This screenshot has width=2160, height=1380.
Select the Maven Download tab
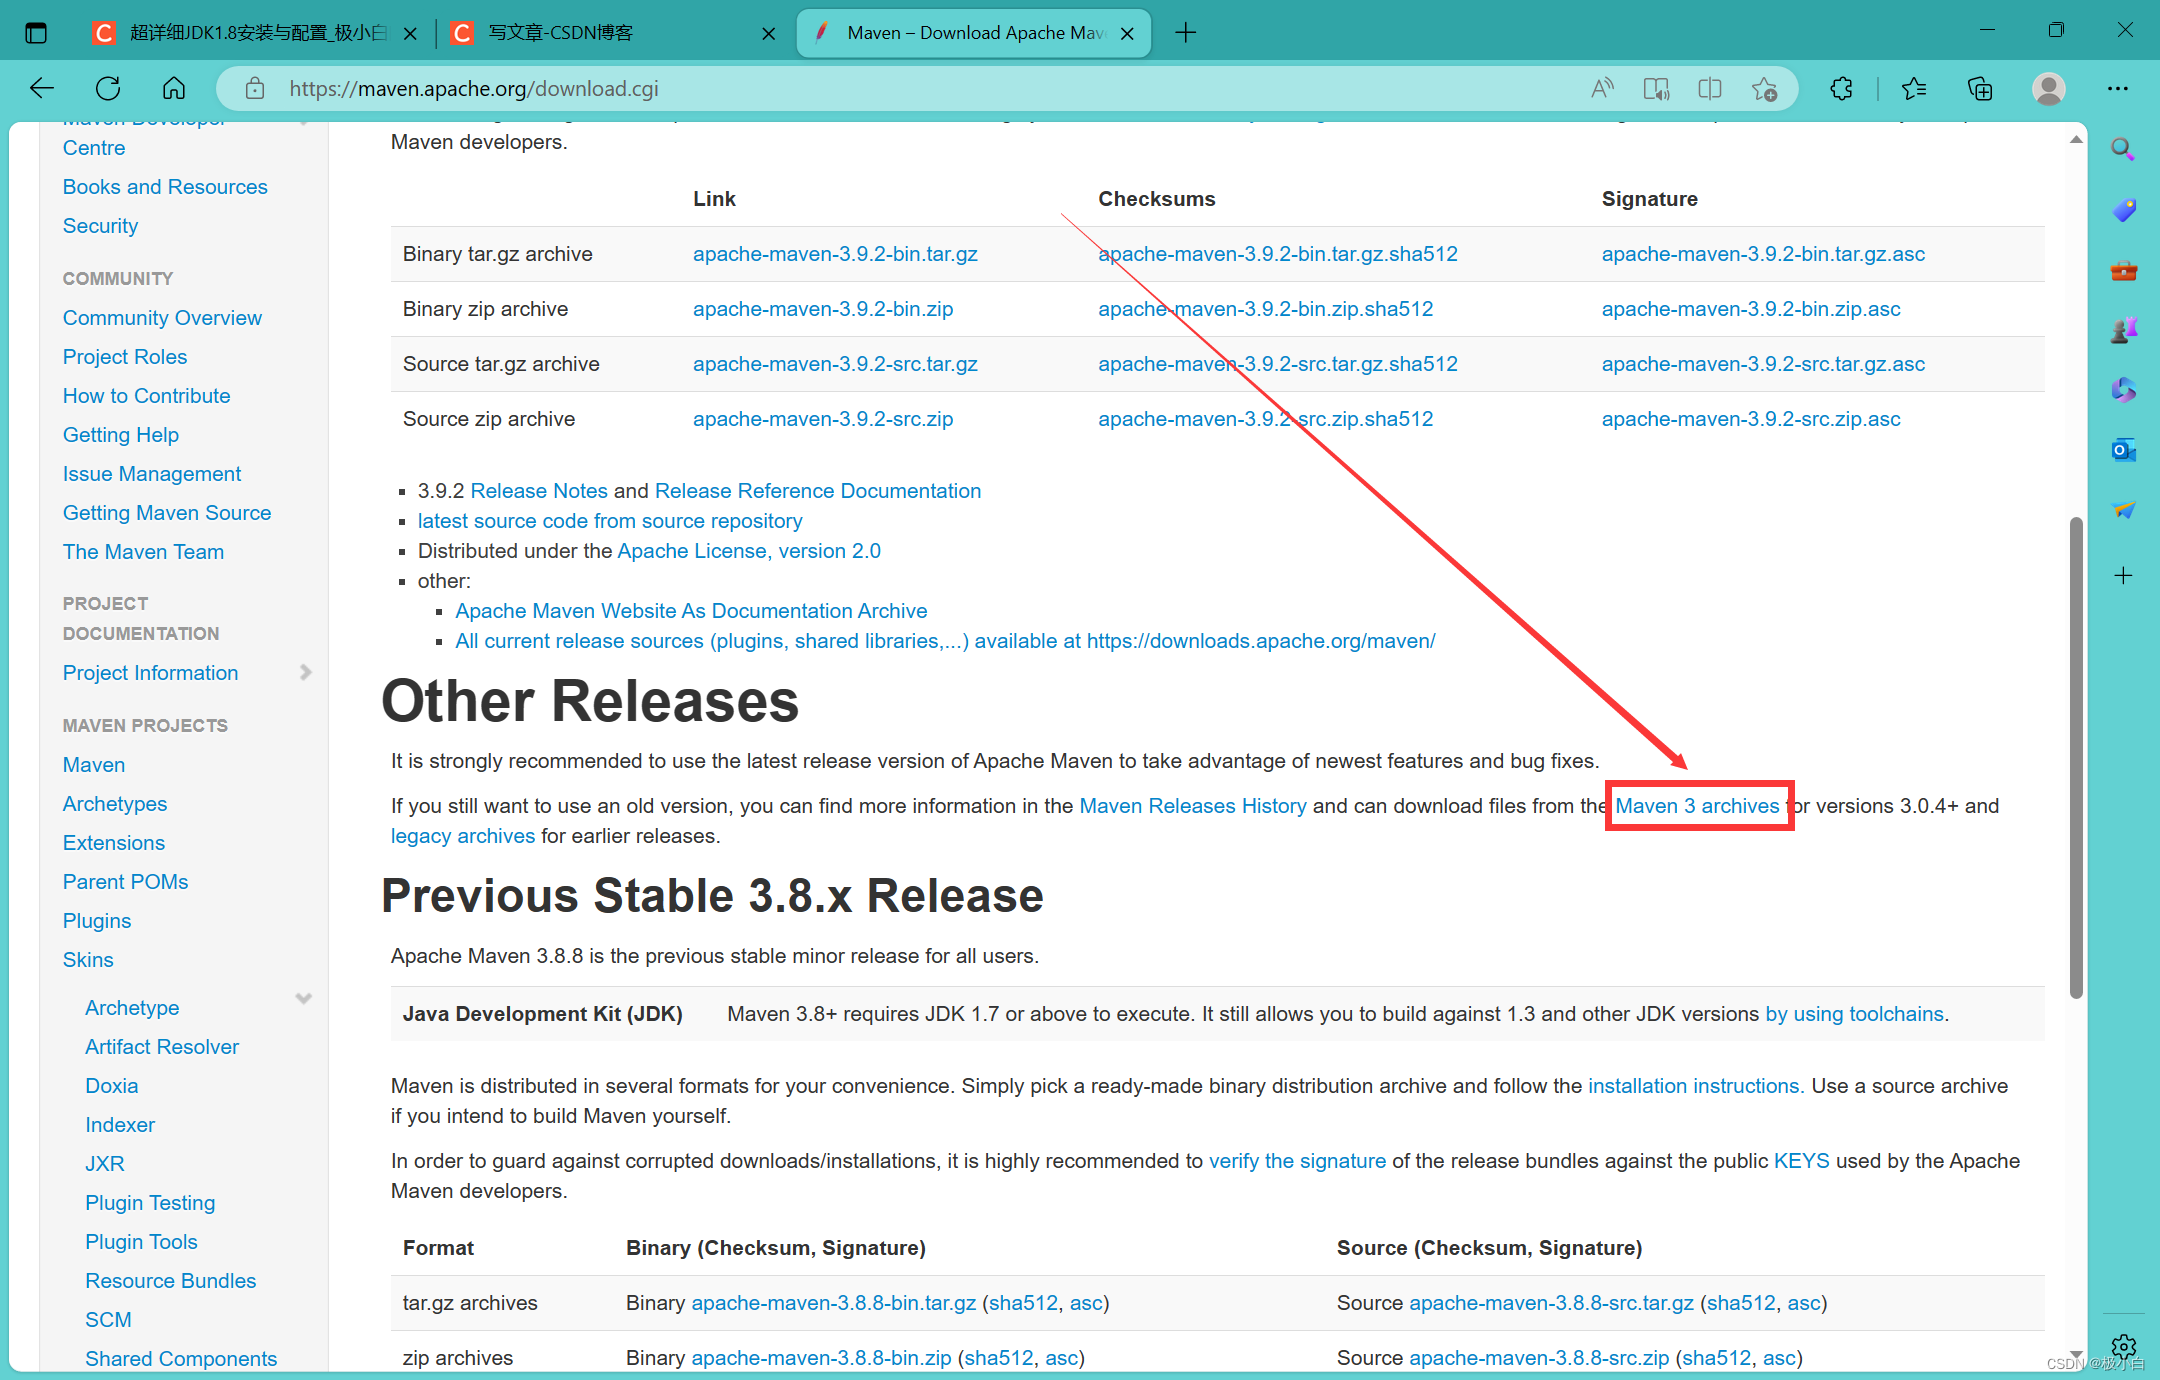pos(975,33)
